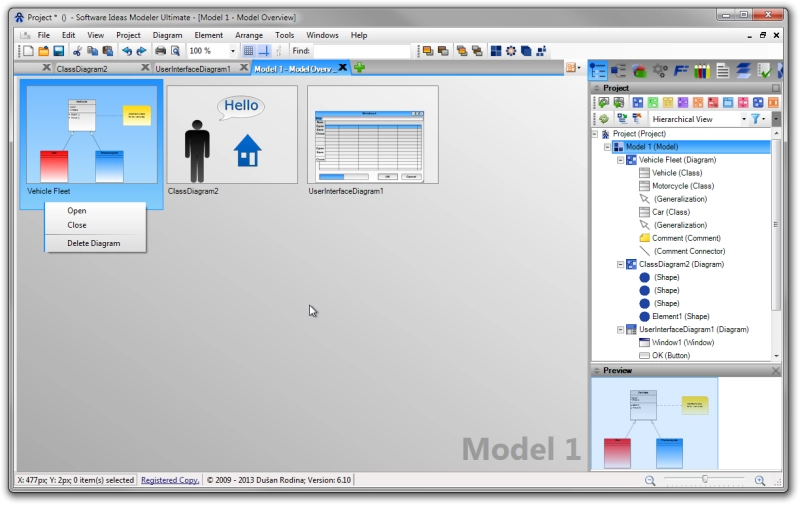Click the Redo arrow icon
800x505 pixels.
coord(141,51)
